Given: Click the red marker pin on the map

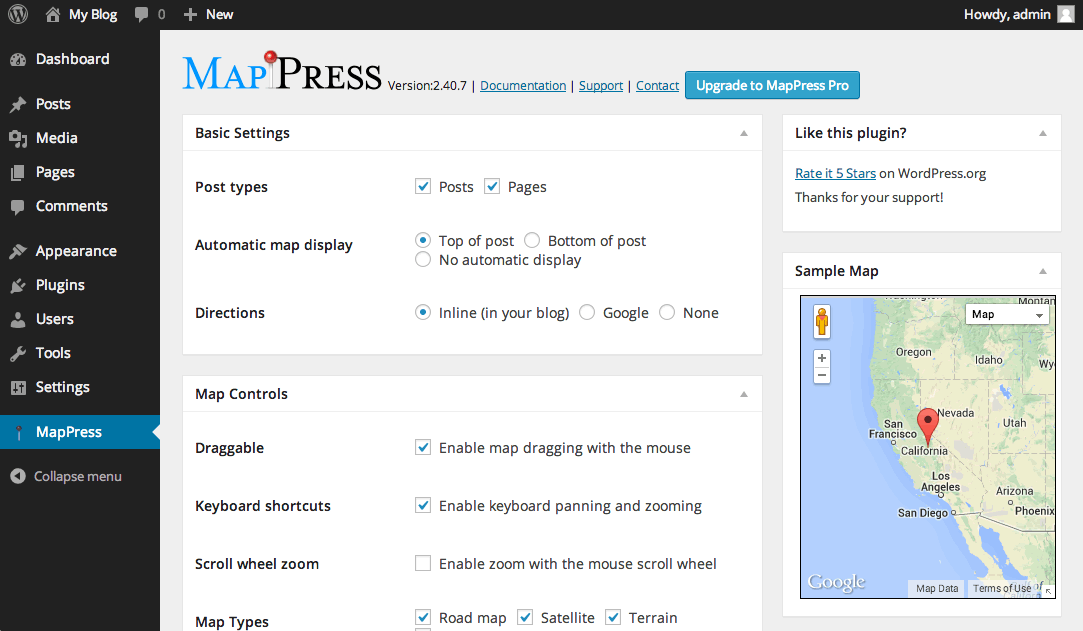Looking at the screenshot, I should point(928,425).
